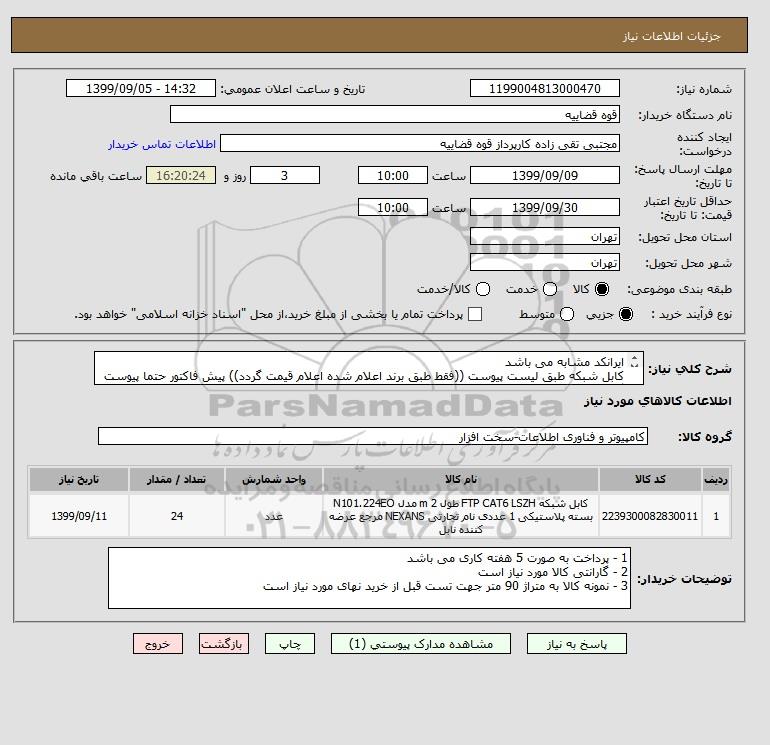Click row number 1 cell
Viewport: 770px width, 745px height.
click(x=716, y=516)
